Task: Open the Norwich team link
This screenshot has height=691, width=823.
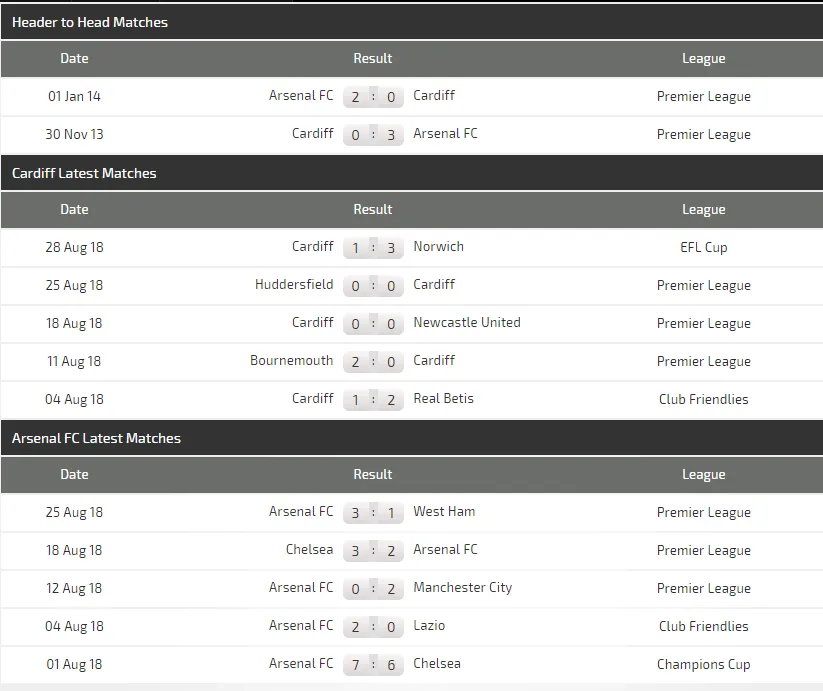Action: coord(438,246)
